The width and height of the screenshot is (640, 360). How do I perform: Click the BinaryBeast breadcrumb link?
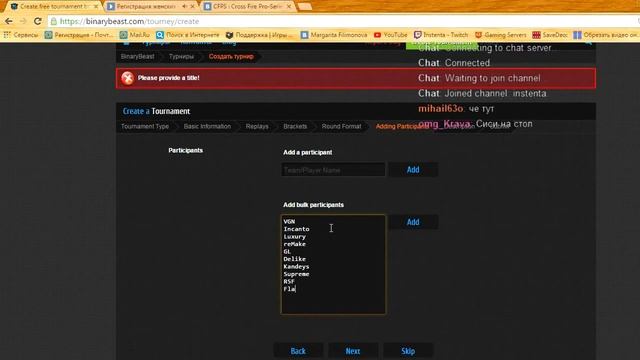(x=138, y=57)
